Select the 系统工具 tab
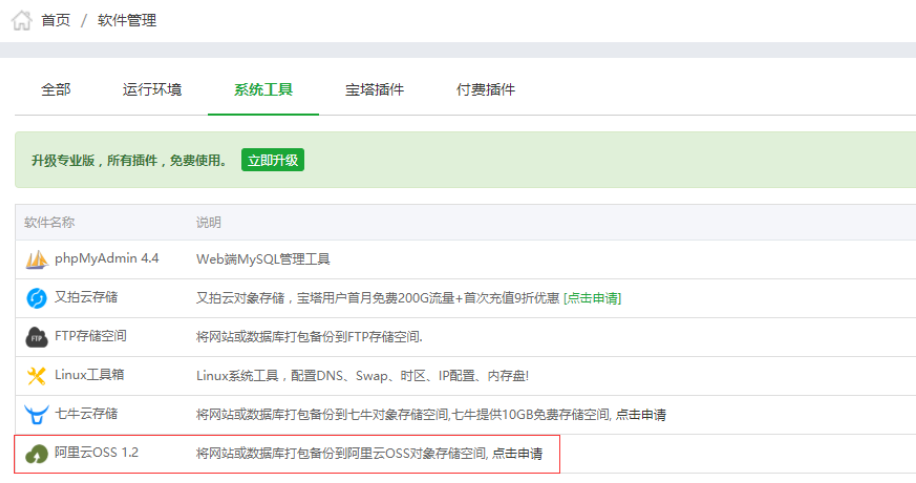Viewport: 916px width, 483px height. [263, 89]
